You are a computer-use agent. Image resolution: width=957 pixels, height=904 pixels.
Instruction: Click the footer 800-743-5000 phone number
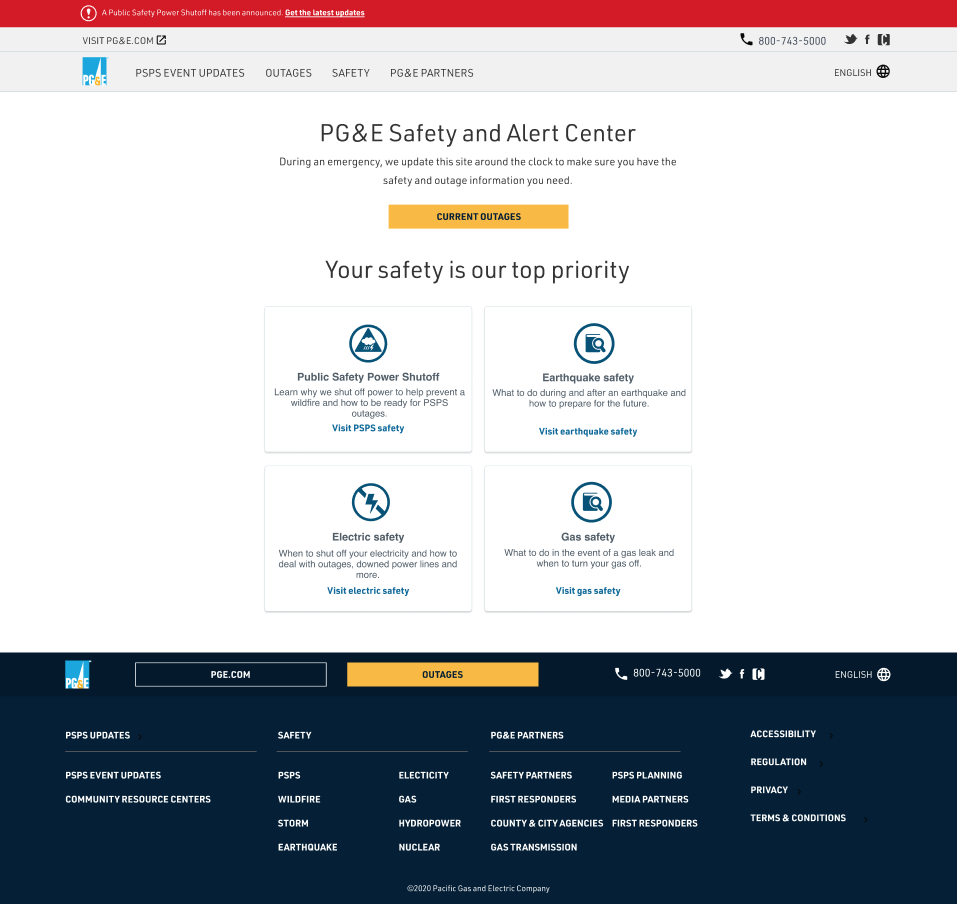point(666,673)
